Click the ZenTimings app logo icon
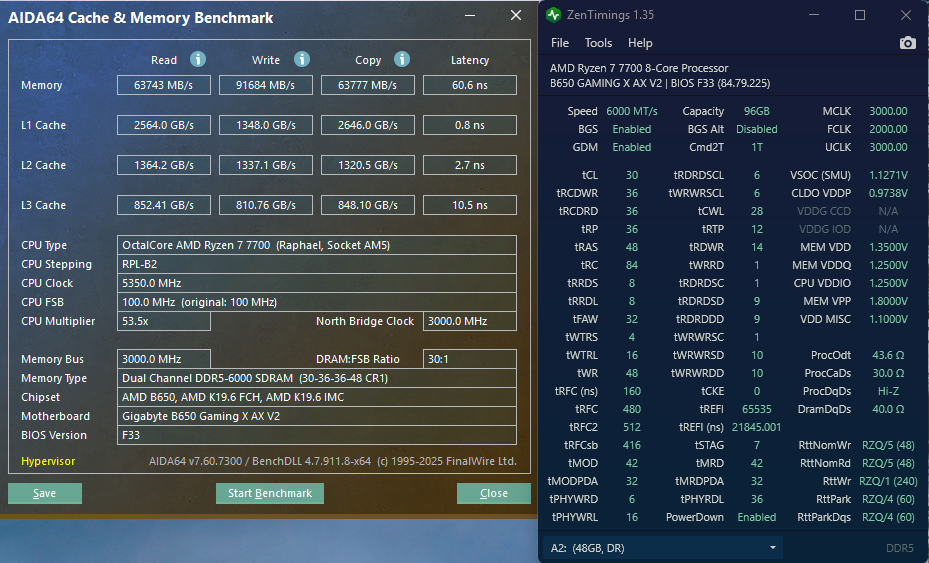The height and width of the screenshot is (563, 929). coord(553,15)
